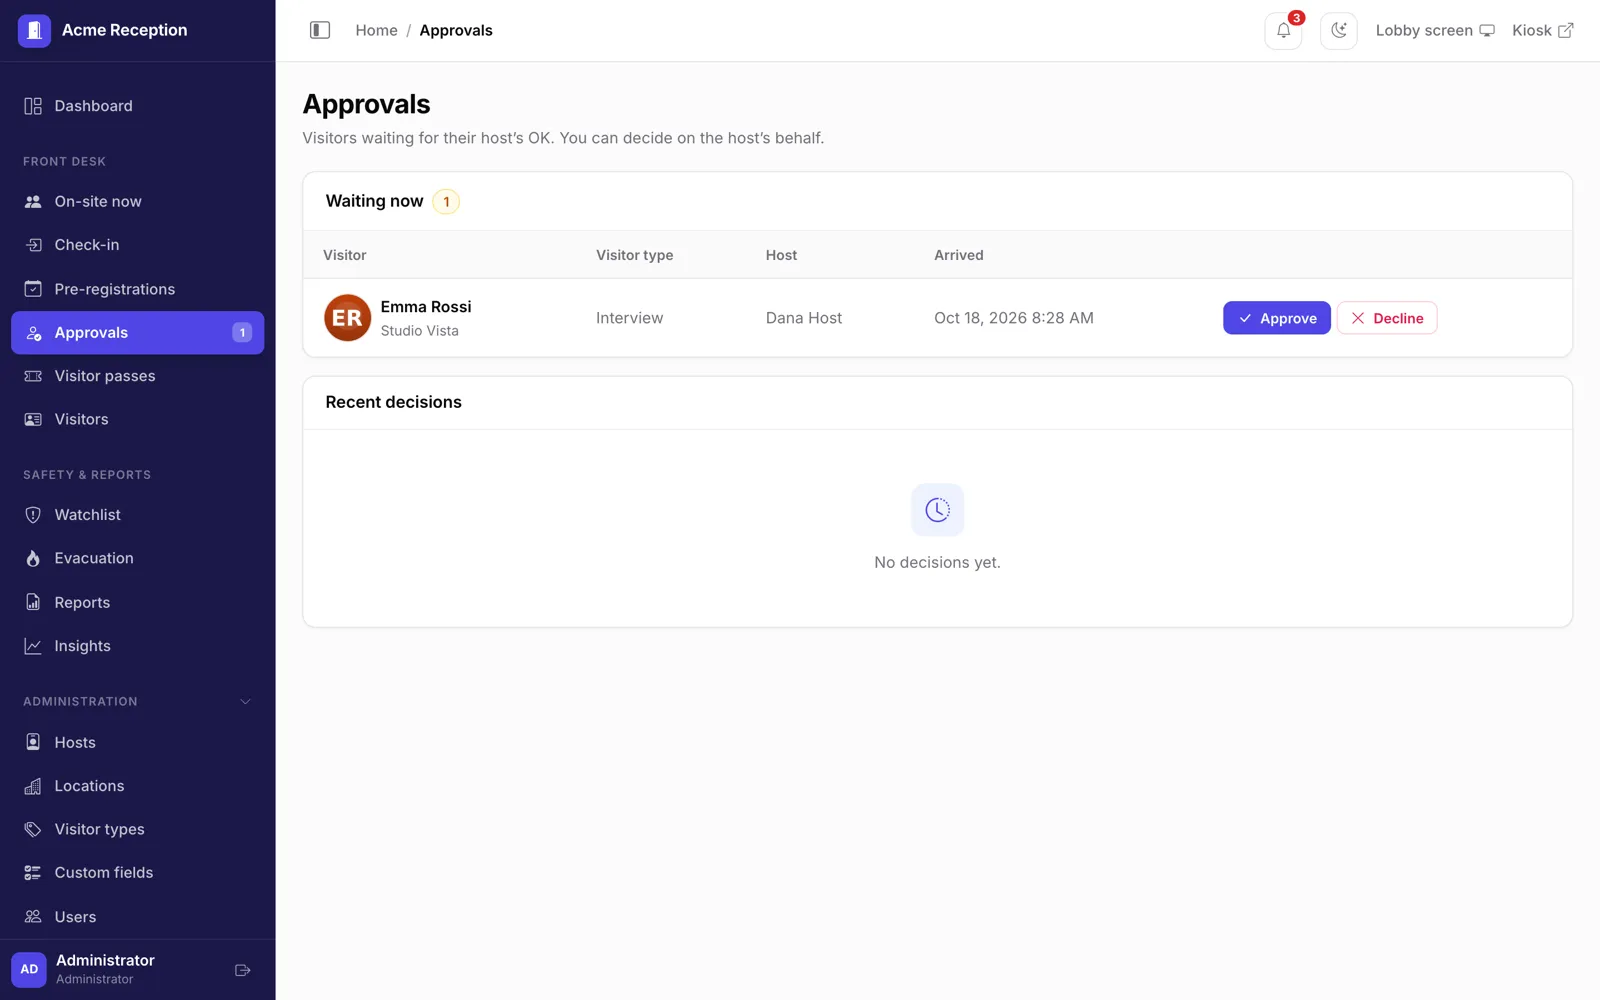Screen dimensions: 1600x1000
Task: Approve Emma Rossi's visit
Action: click(1276, 318)
